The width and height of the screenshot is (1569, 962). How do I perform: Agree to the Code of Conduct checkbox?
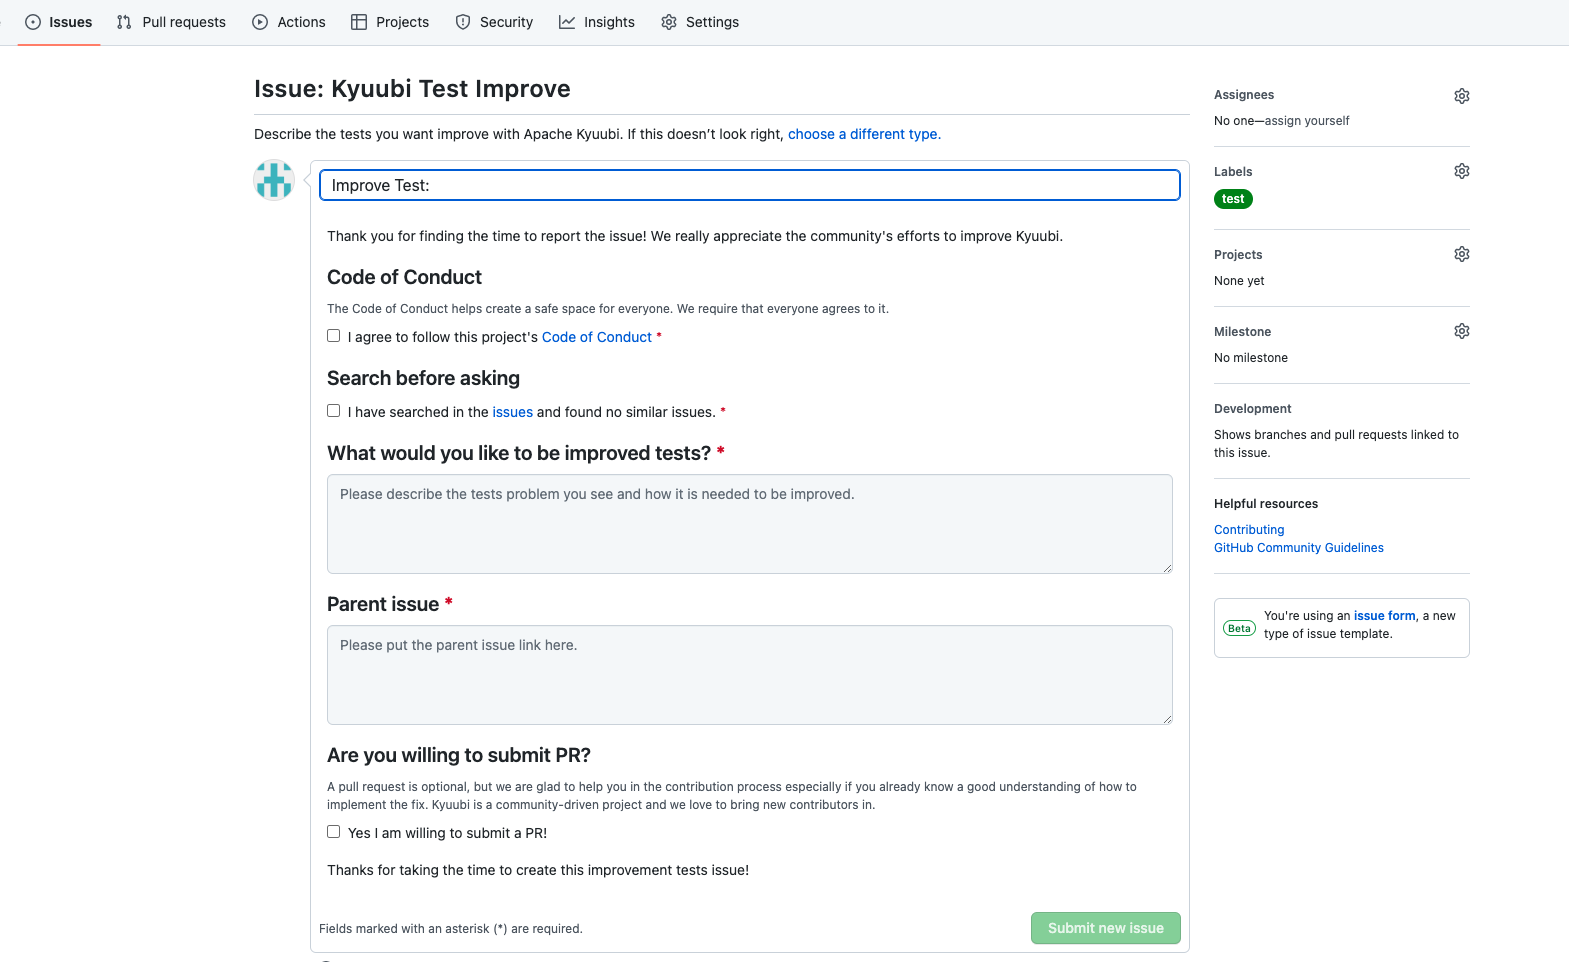tap(334, 336)
